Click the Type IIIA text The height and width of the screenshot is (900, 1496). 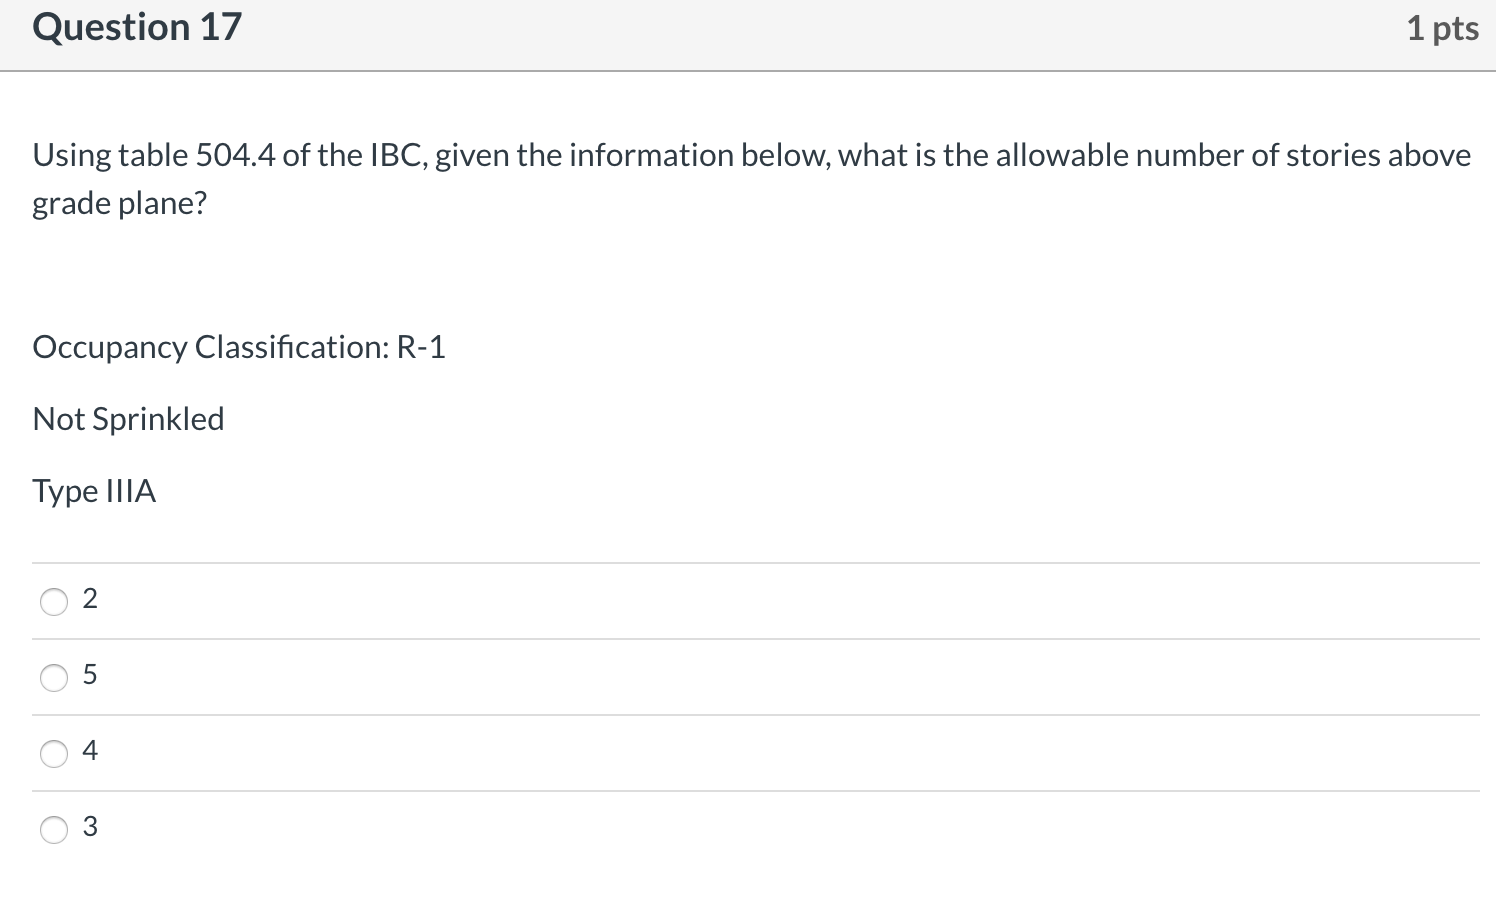[x=94, y=492]
